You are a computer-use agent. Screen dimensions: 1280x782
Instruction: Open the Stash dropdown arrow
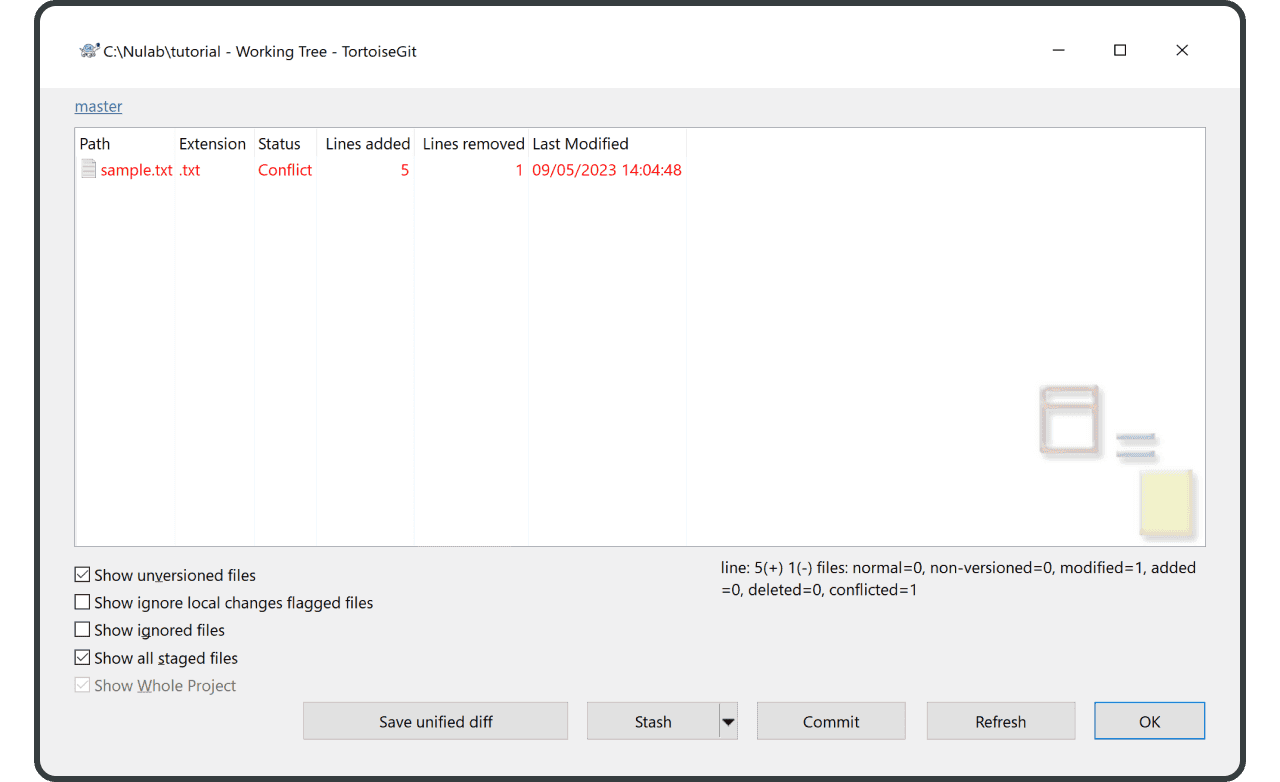pyautogui.click(x=728, y=720)
